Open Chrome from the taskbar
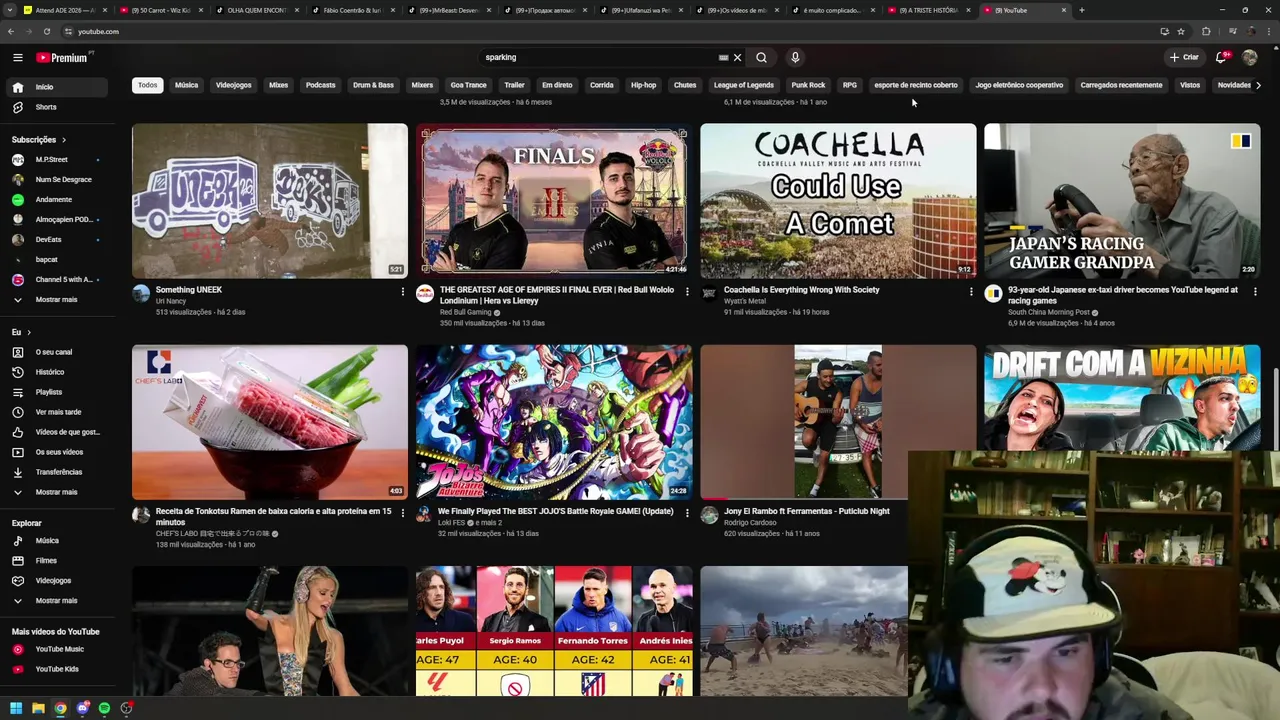This screenshot has width=1280, height=720. (60, 708)
